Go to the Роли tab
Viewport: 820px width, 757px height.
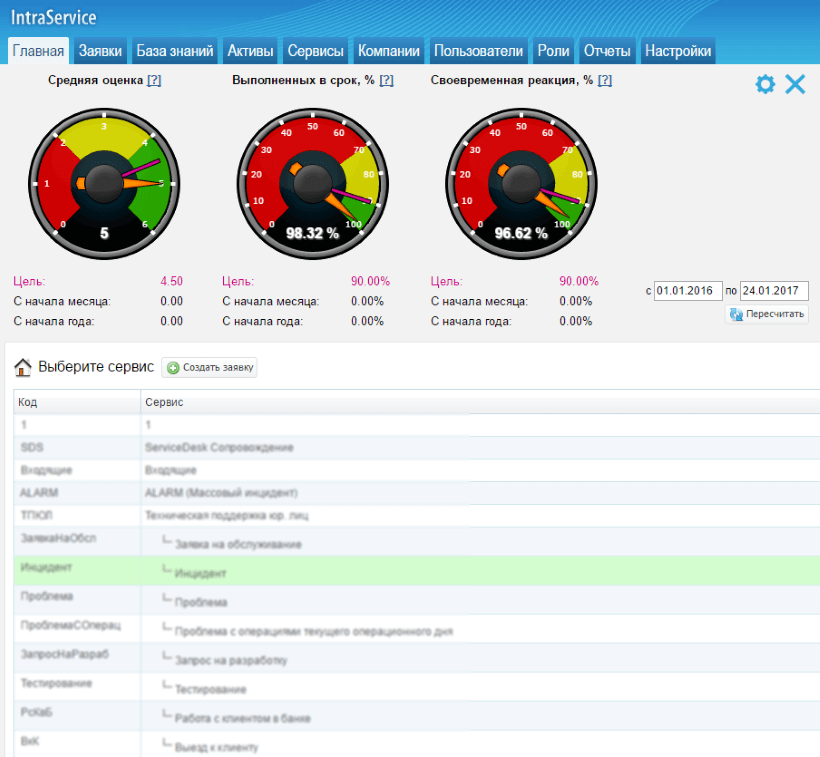pyautogui.click(x=553, y=51)
